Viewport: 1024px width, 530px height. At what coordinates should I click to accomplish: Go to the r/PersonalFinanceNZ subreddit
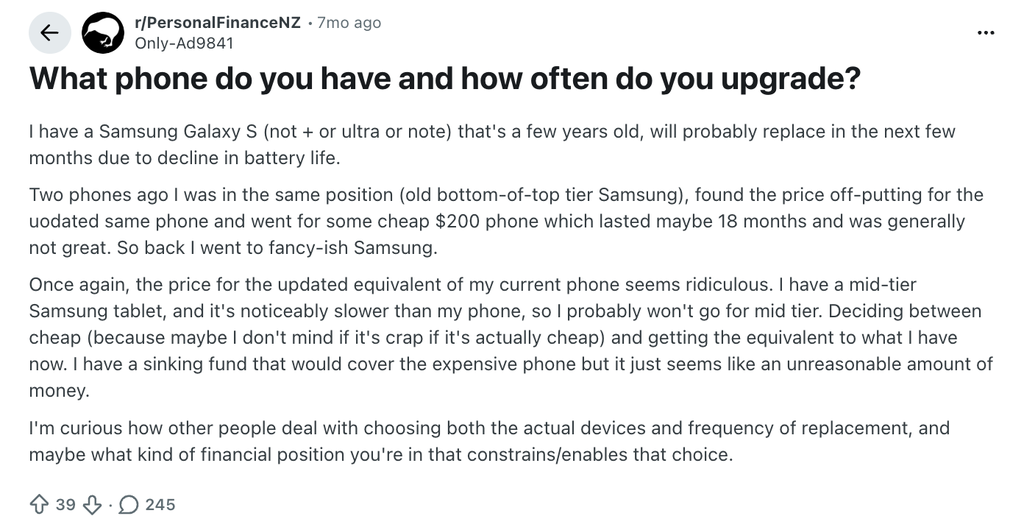click(x=216, y=22)
